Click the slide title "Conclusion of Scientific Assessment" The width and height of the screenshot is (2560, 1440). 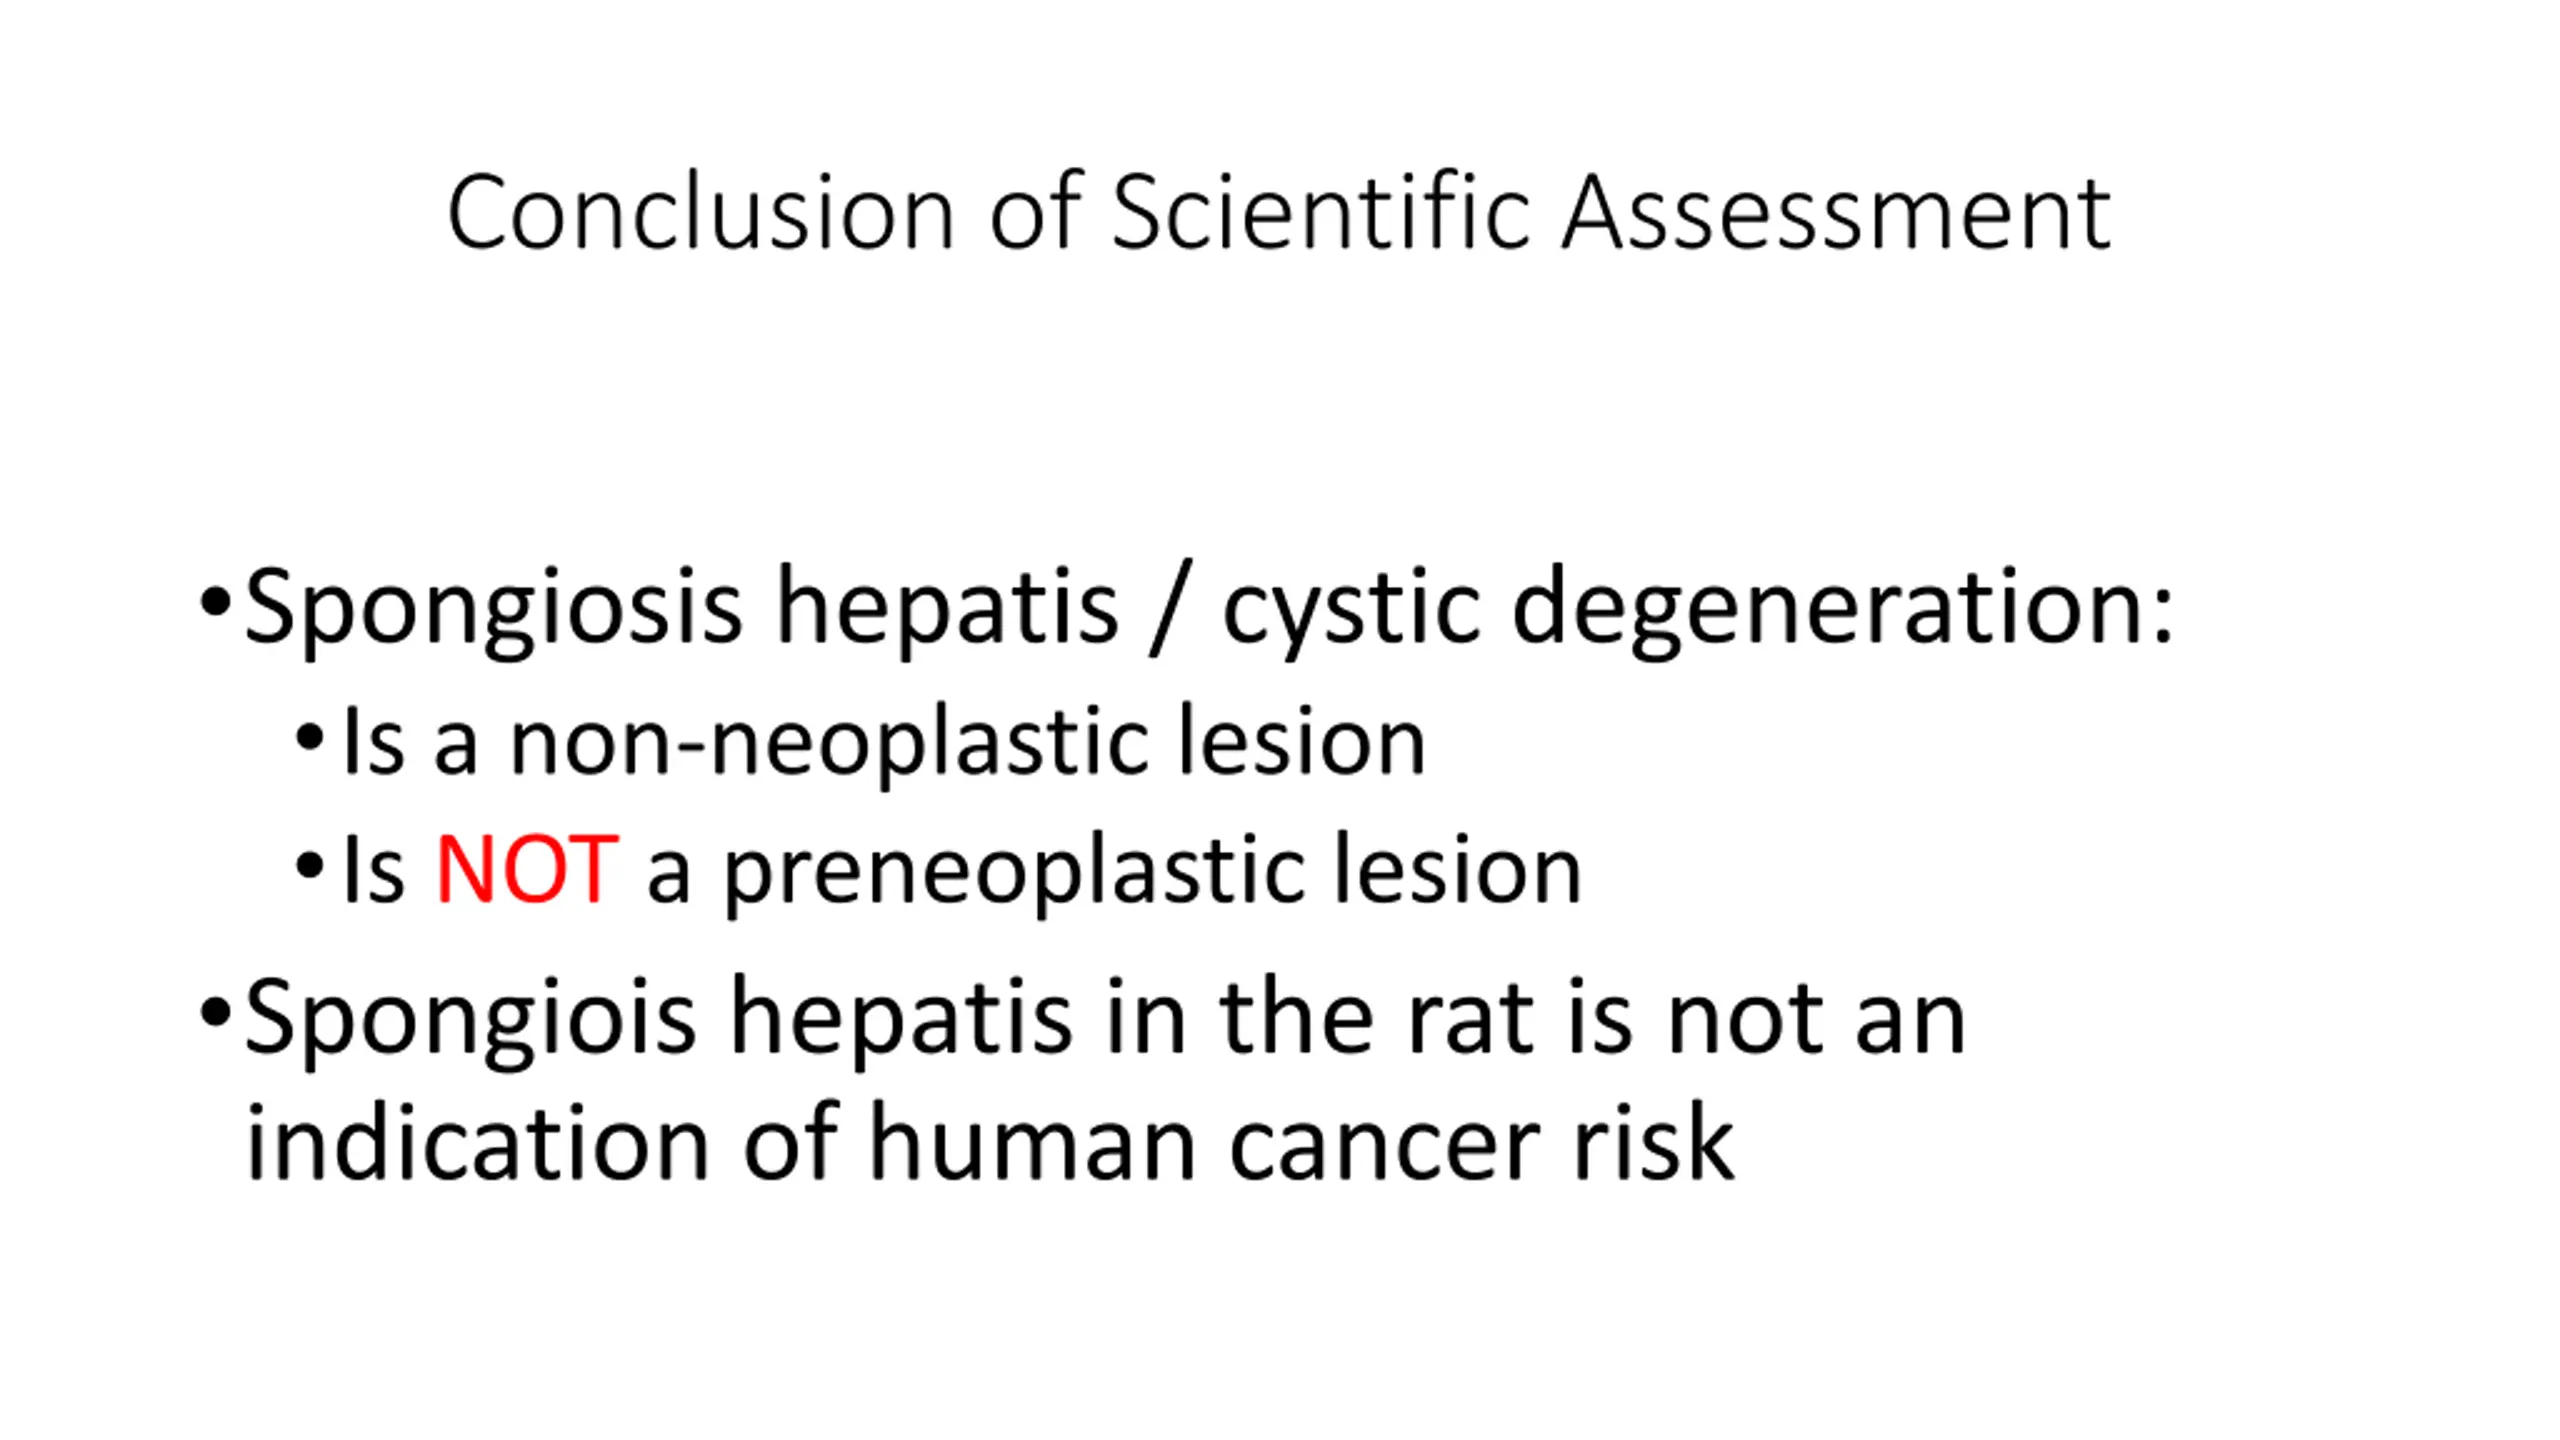pyautogui.click(x=1278, y=212)
